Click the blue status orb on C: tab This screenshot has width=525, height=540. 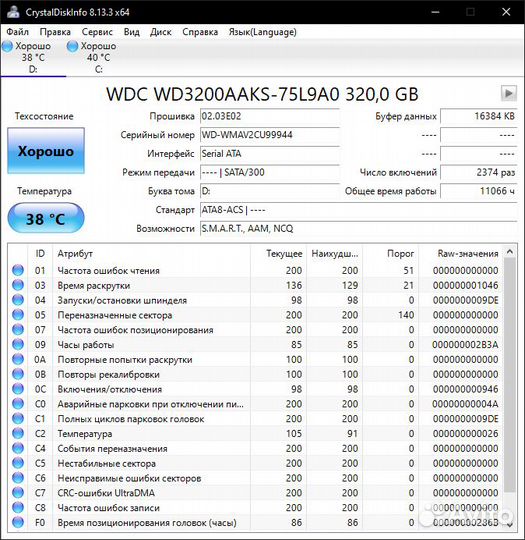[73, 46]
